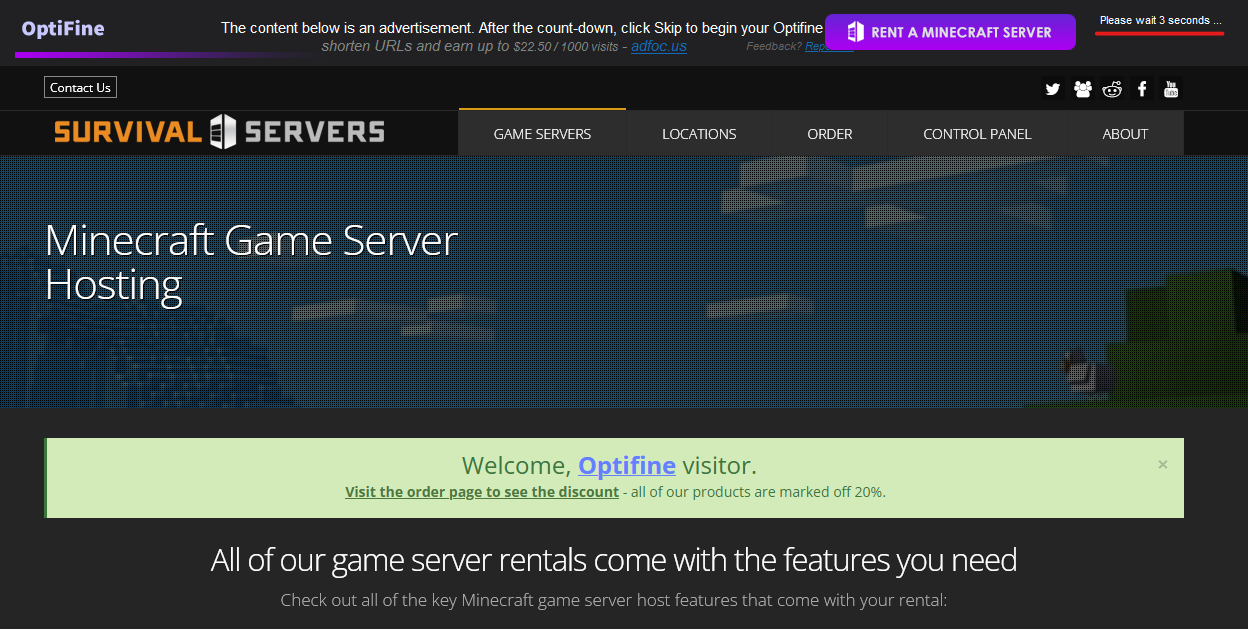This screenshot has width=1248, height=629.
Task: Open the Reddit social icon
Action: [x=1112, y=89]
